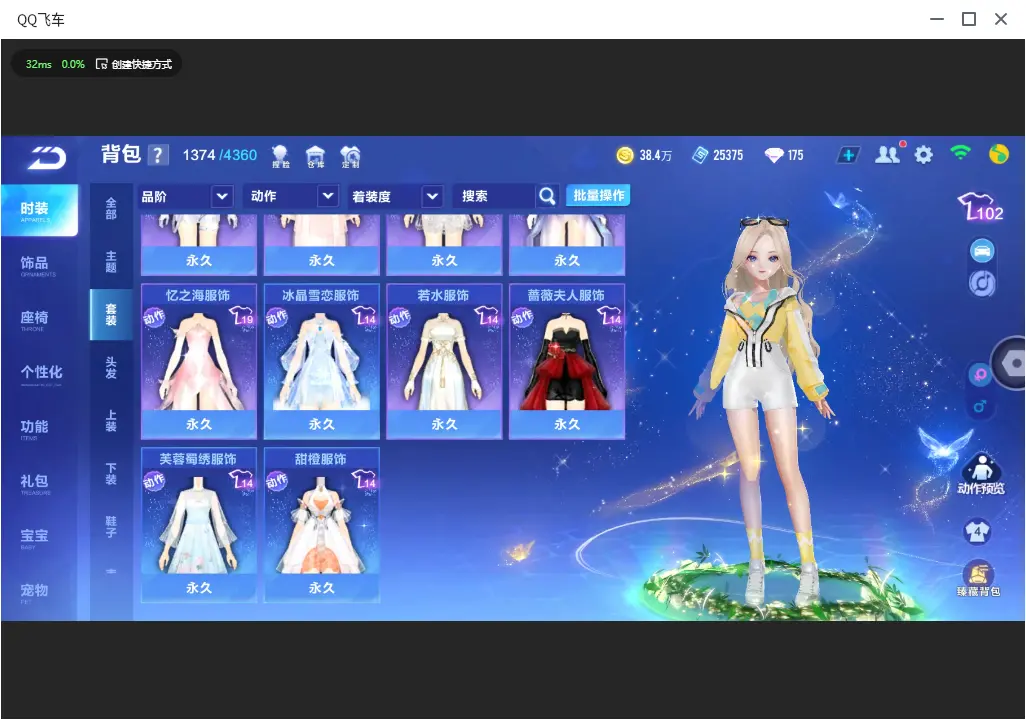Expand the 着装度 dropdown
Image resolution: width=1026 pixels, height=720 pixels.
click(395, 196)
